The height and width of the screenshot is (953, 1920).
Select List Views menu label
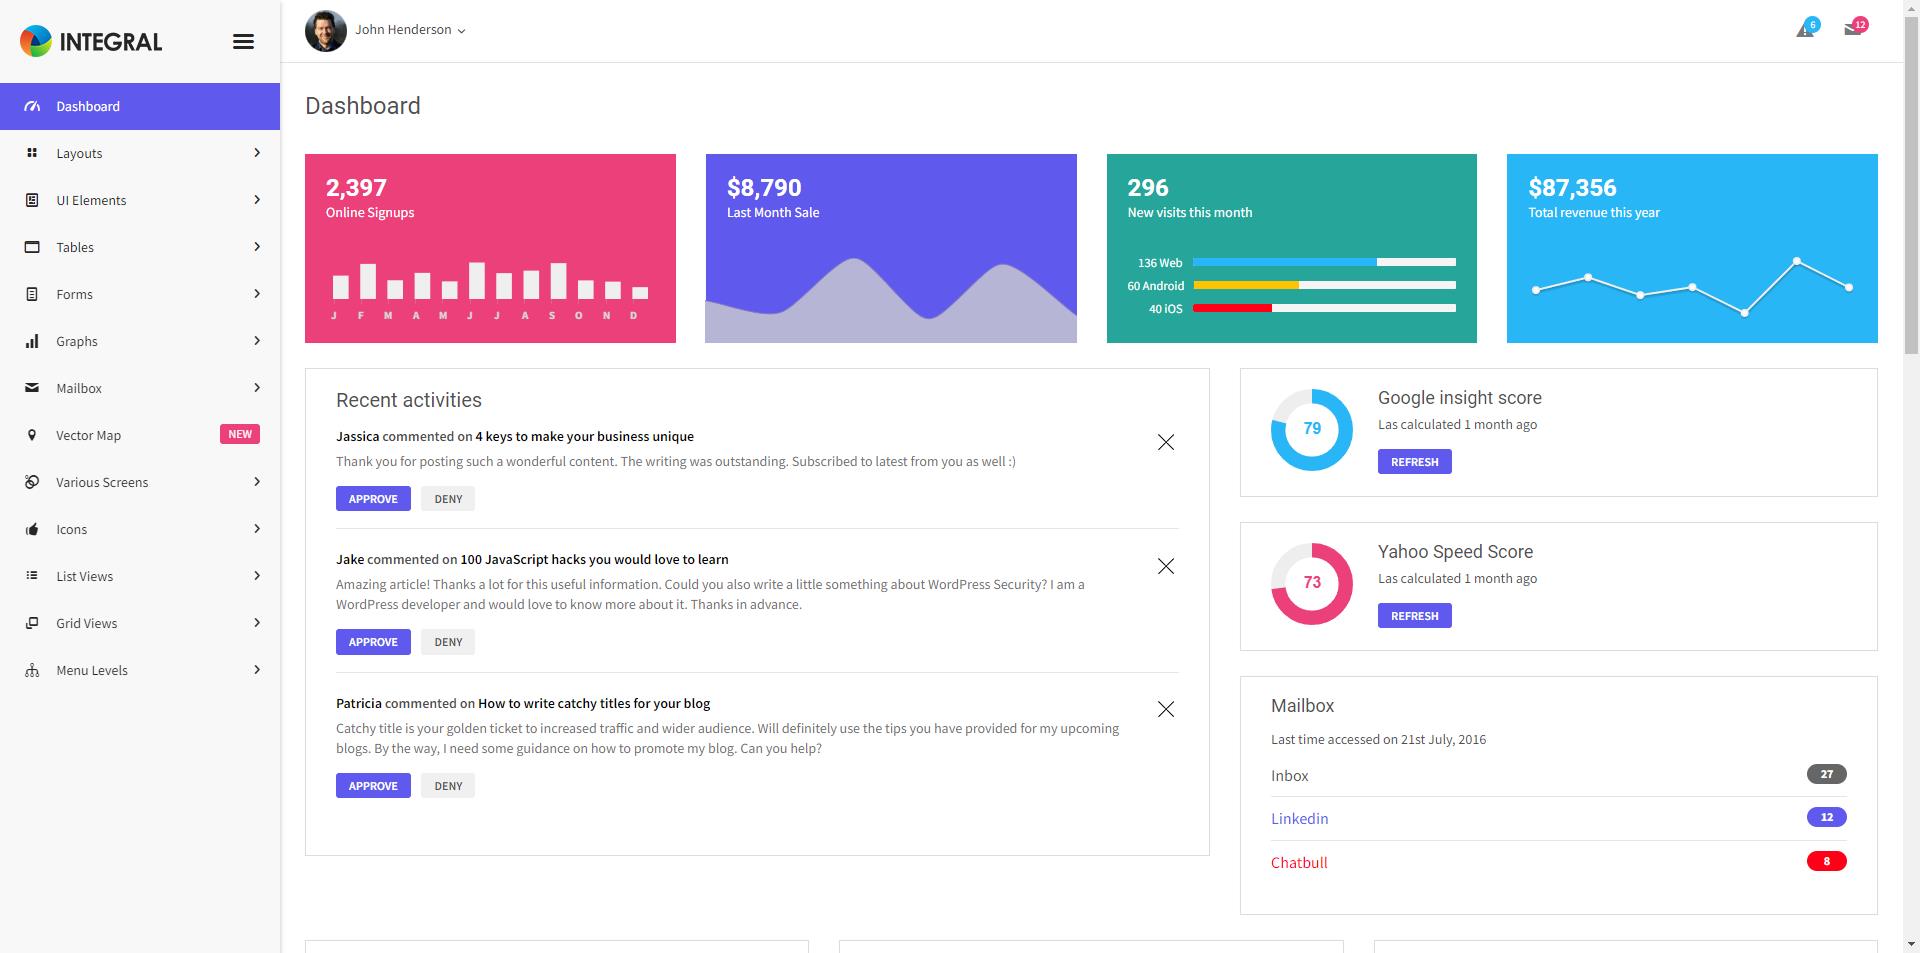point(85,576)
